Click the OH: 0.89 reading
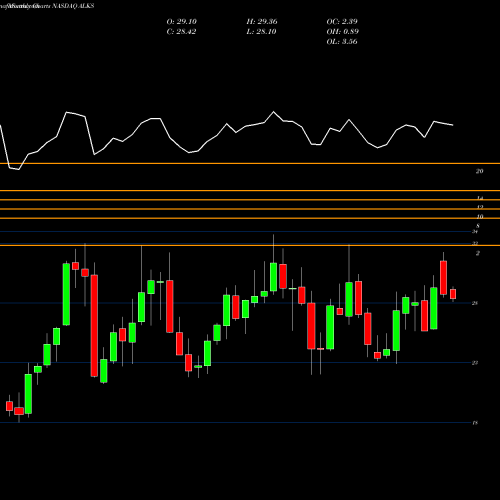 click(x=343, y=32)
